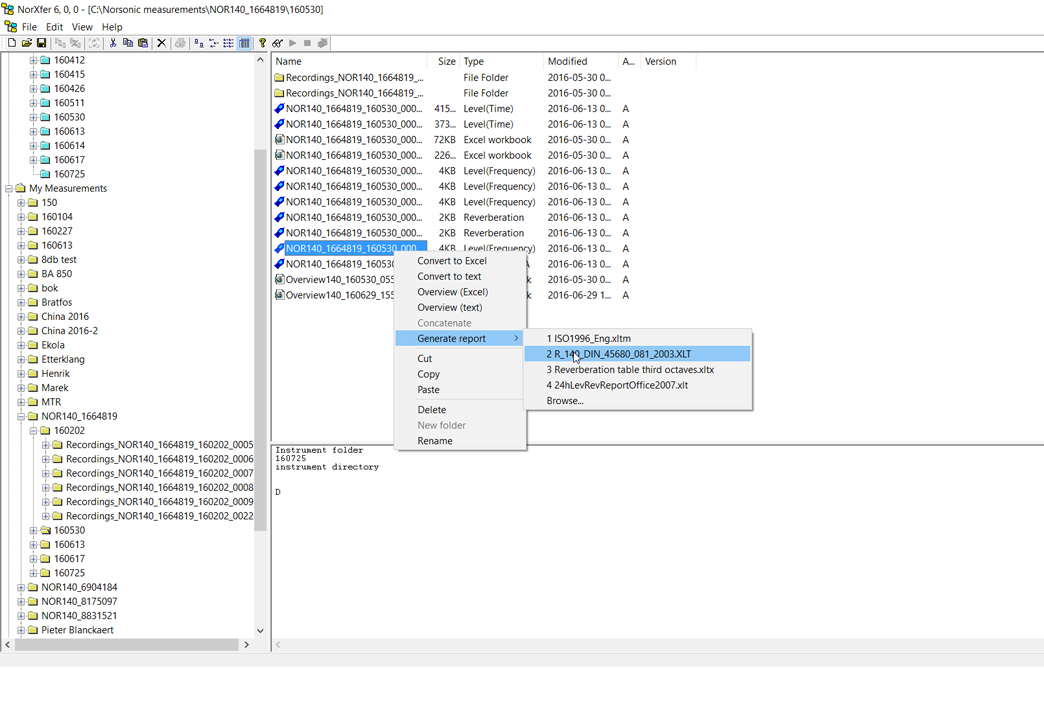This screenshot has height=719, width=1044.
Task: Click the Play toolbar icon
Action: point(292,43)
